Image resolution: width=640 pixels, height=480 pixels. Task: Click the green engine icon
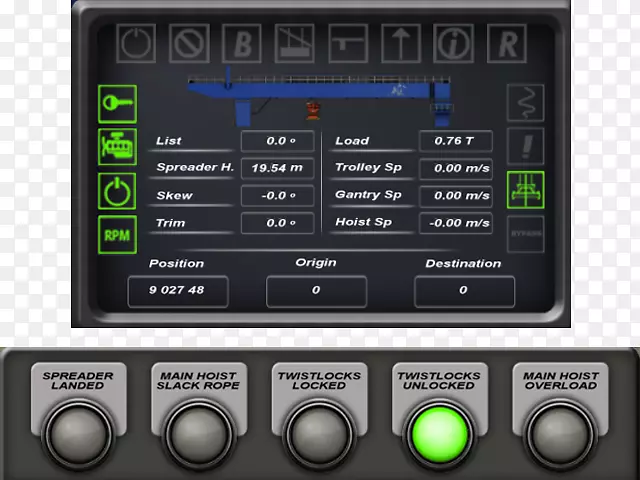click(x=117, y=147)
